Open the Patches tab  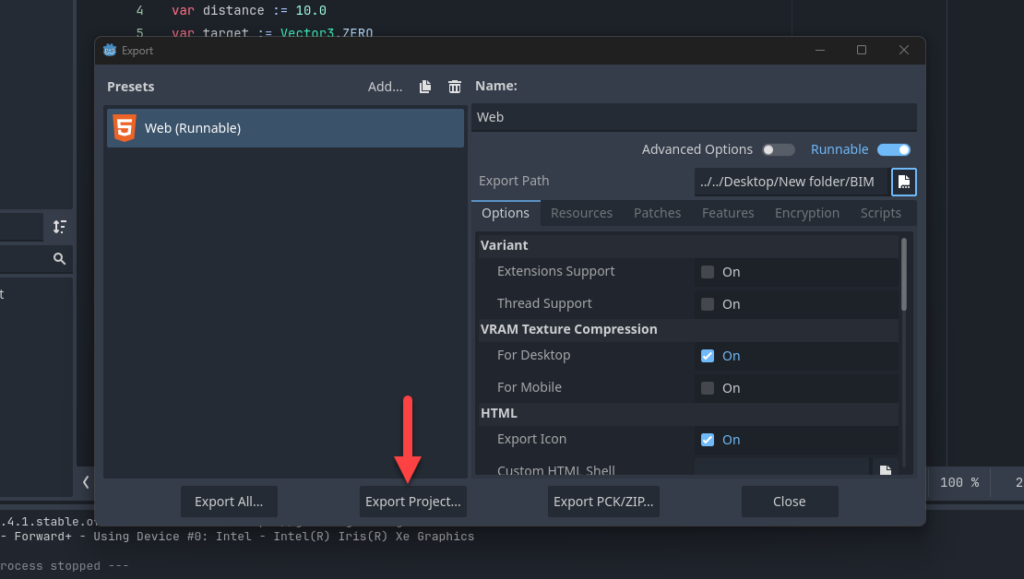click(657, 213)
